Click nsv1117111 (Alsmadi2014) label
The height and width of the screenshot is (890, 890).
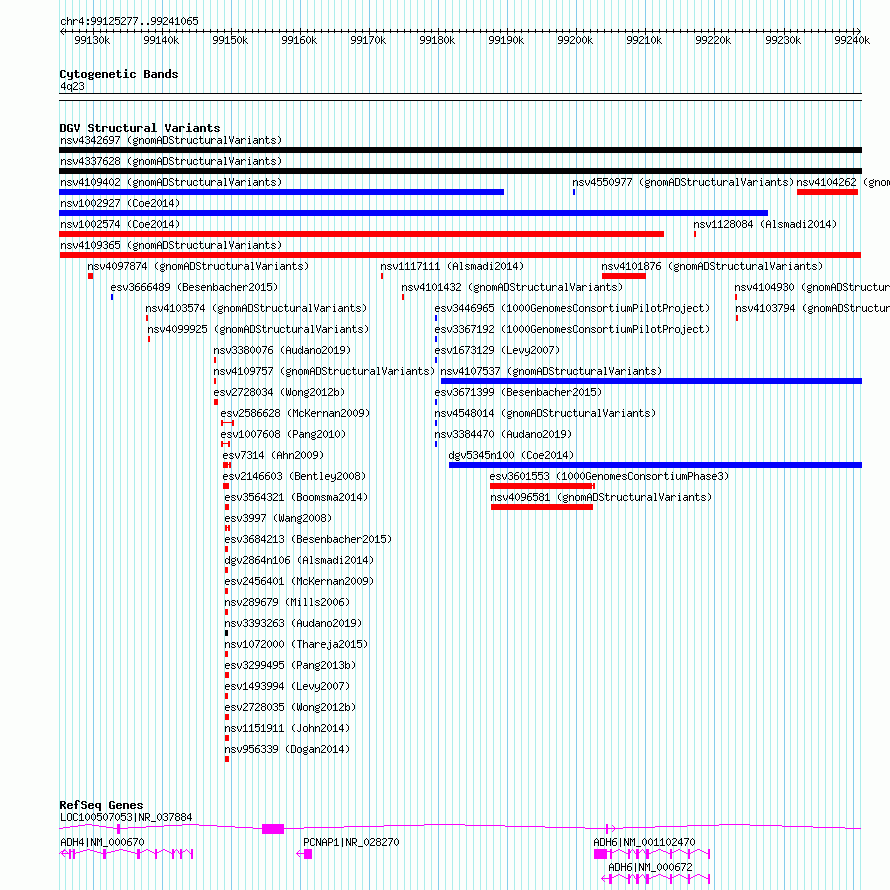[x=452, y=266]
